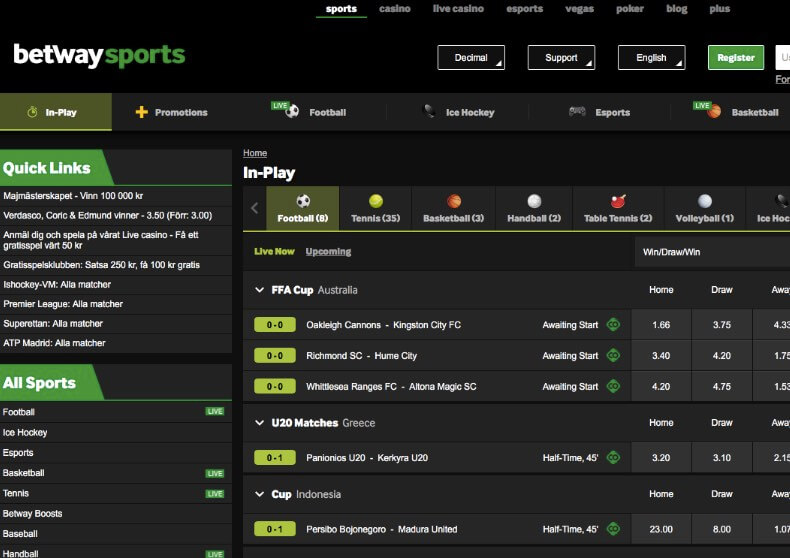Click the Basketball ball icon in top nav

pos(714,111)
